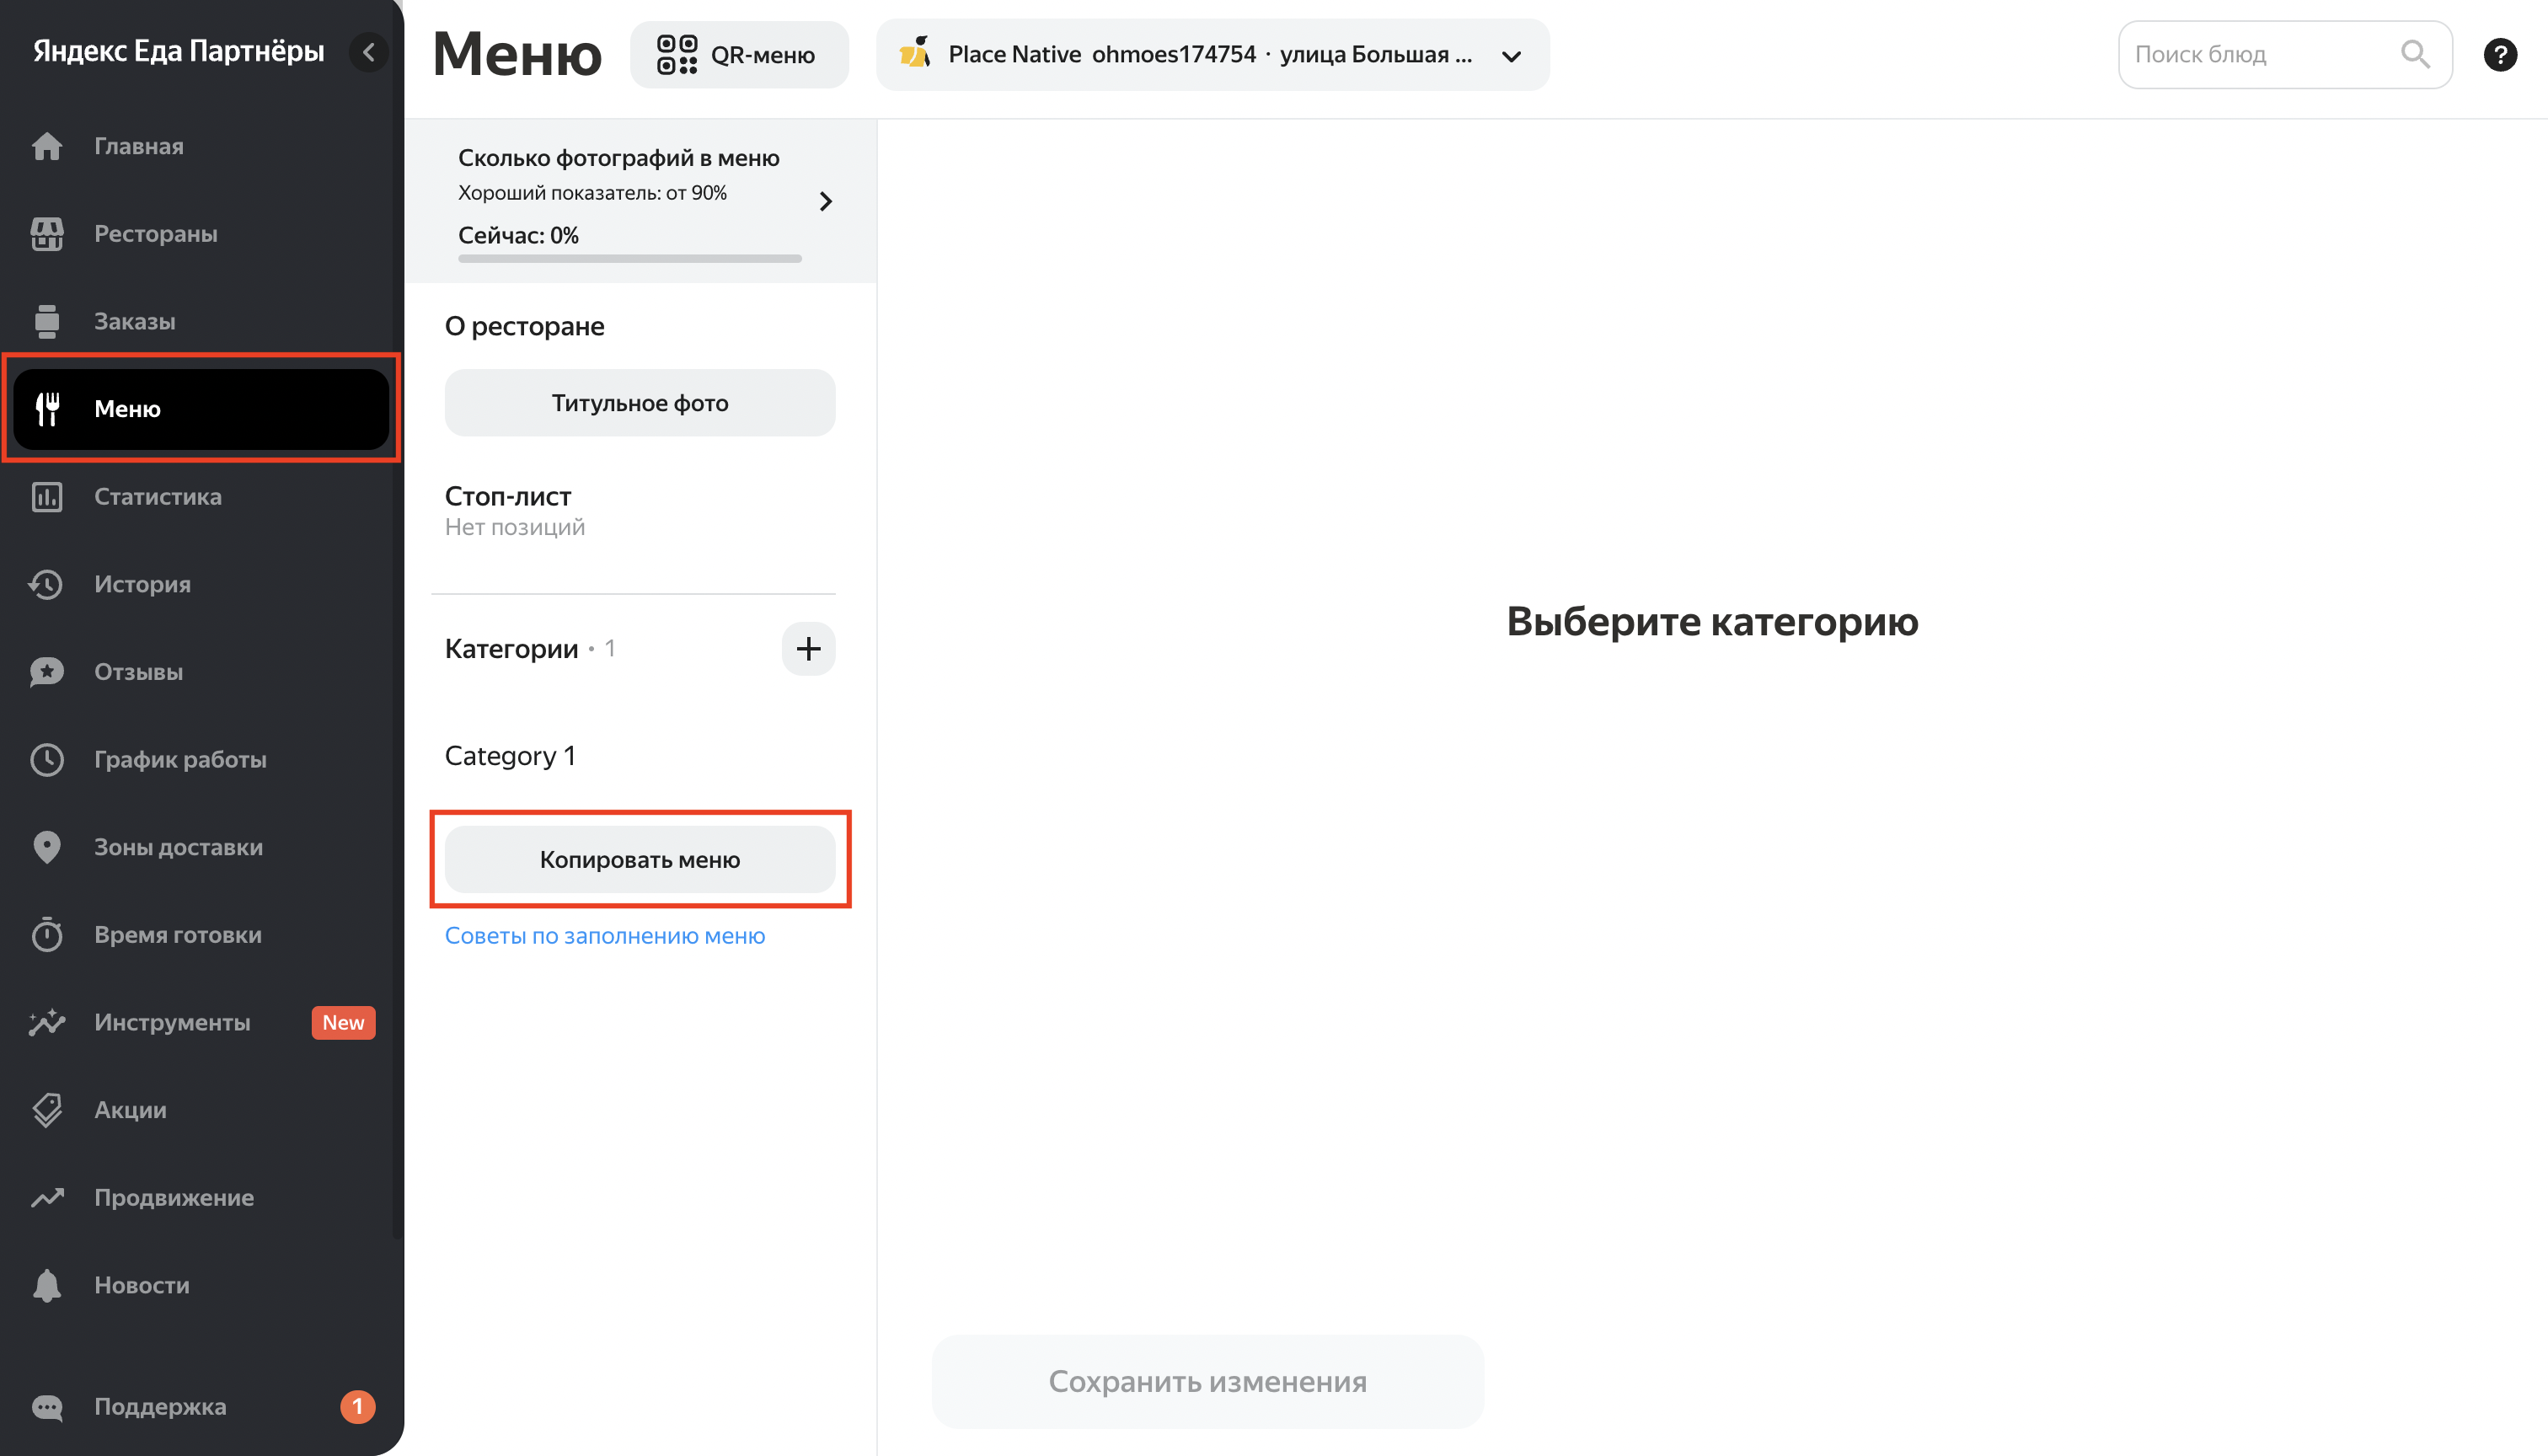The width and height of the screenshot is (2548, 1456).
Task: Open Заказы section
Action: (201, 321)
